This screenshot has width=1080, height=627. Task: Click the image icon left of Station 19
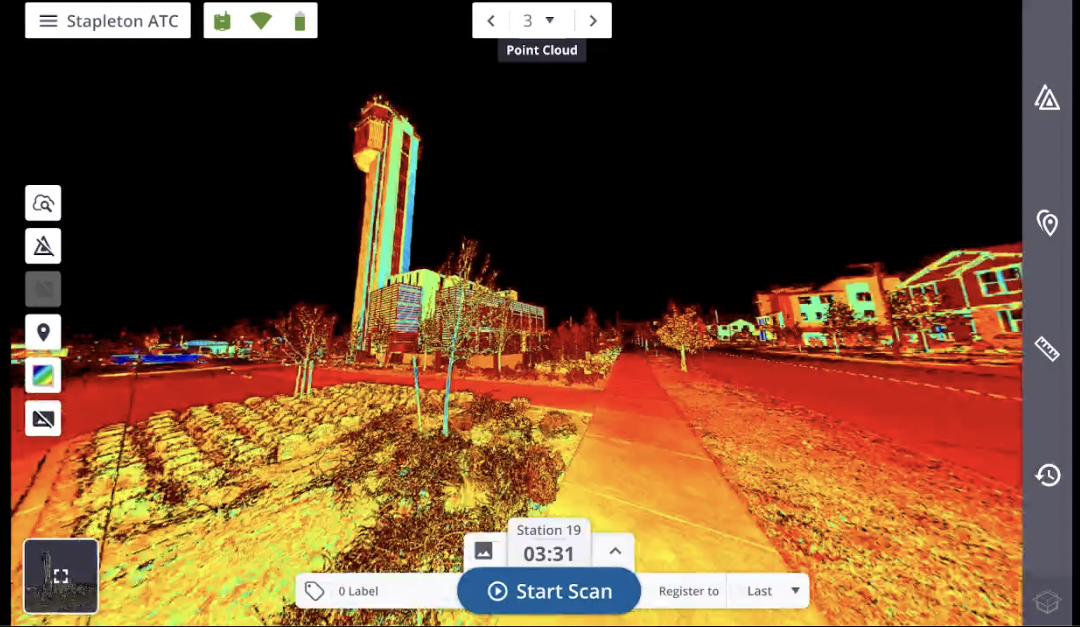coord(484,551)
